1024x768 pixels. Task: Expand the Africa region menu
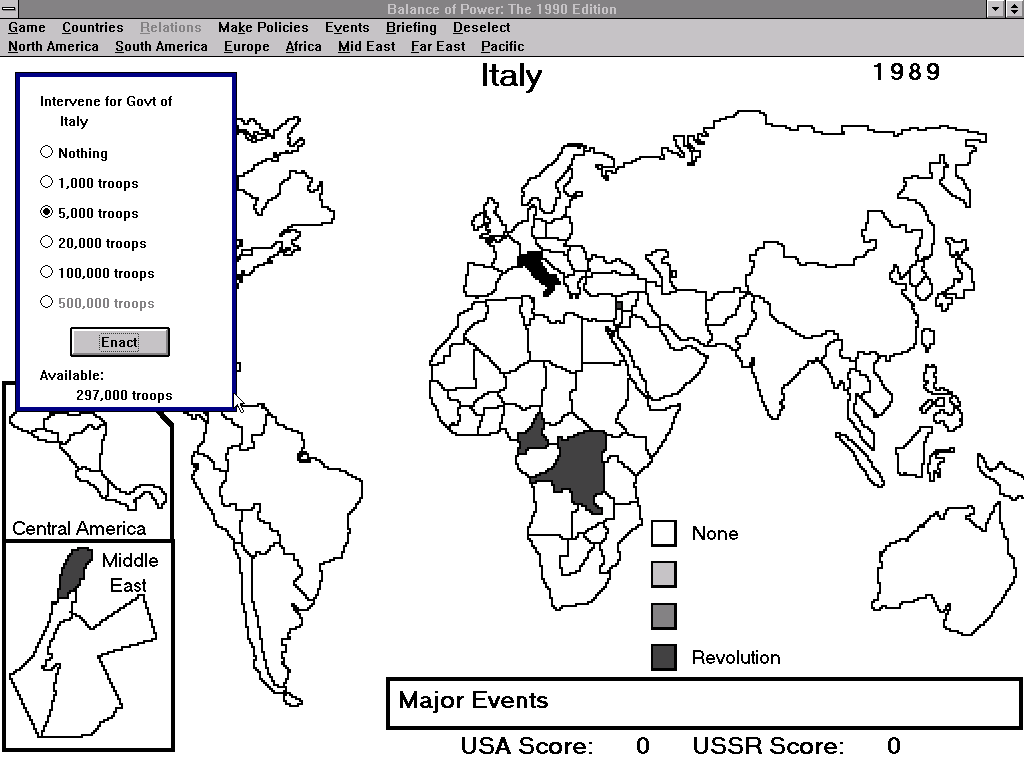click(x=304, y=46)
